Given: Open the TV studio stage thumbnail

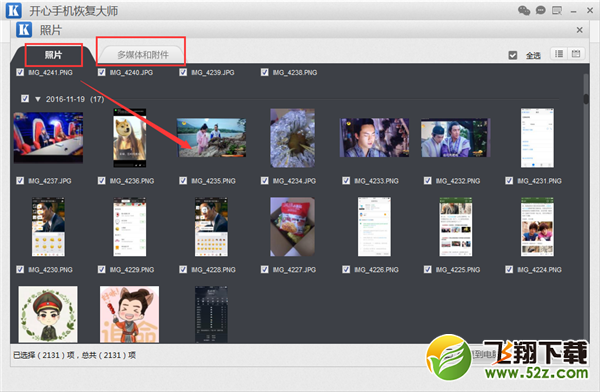Looking at the screenshot, I should click(x=48, y=137).
